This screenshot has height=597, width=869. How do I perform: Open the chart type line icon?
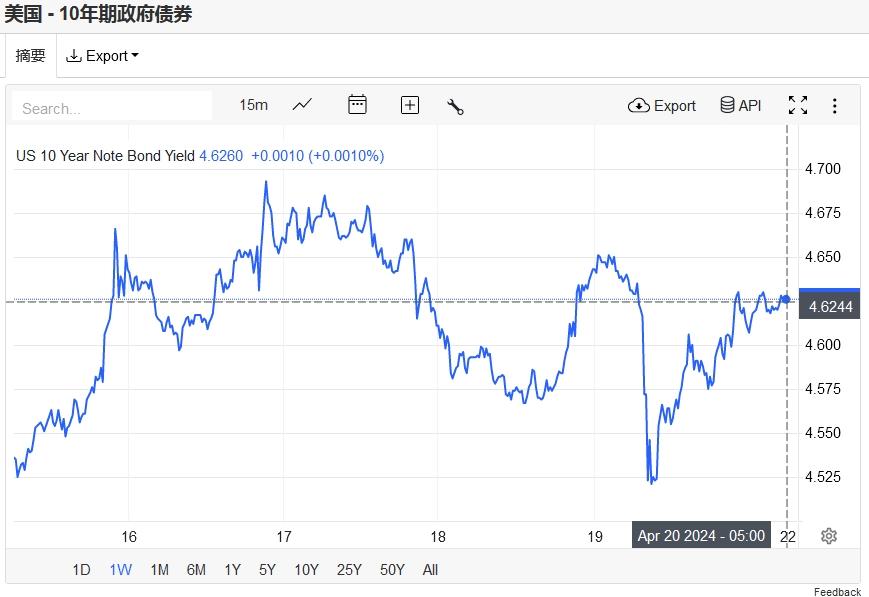tap(302, 105)
